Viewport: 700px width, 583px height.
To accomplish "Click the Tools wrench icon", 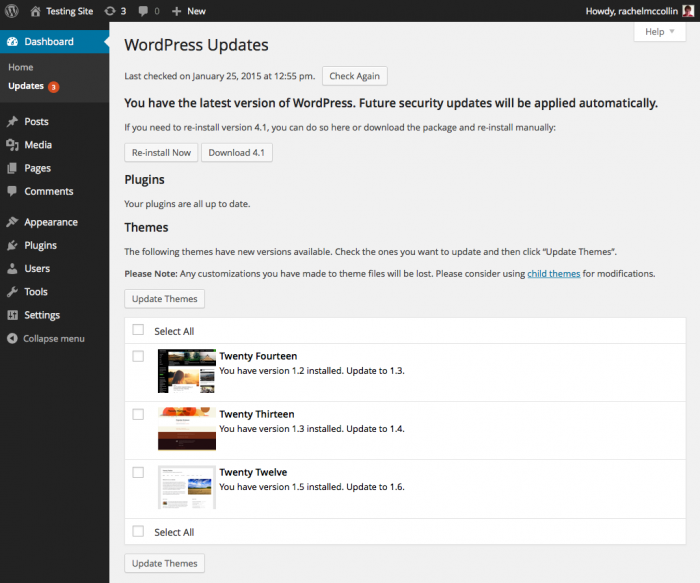I will point(12,292).
